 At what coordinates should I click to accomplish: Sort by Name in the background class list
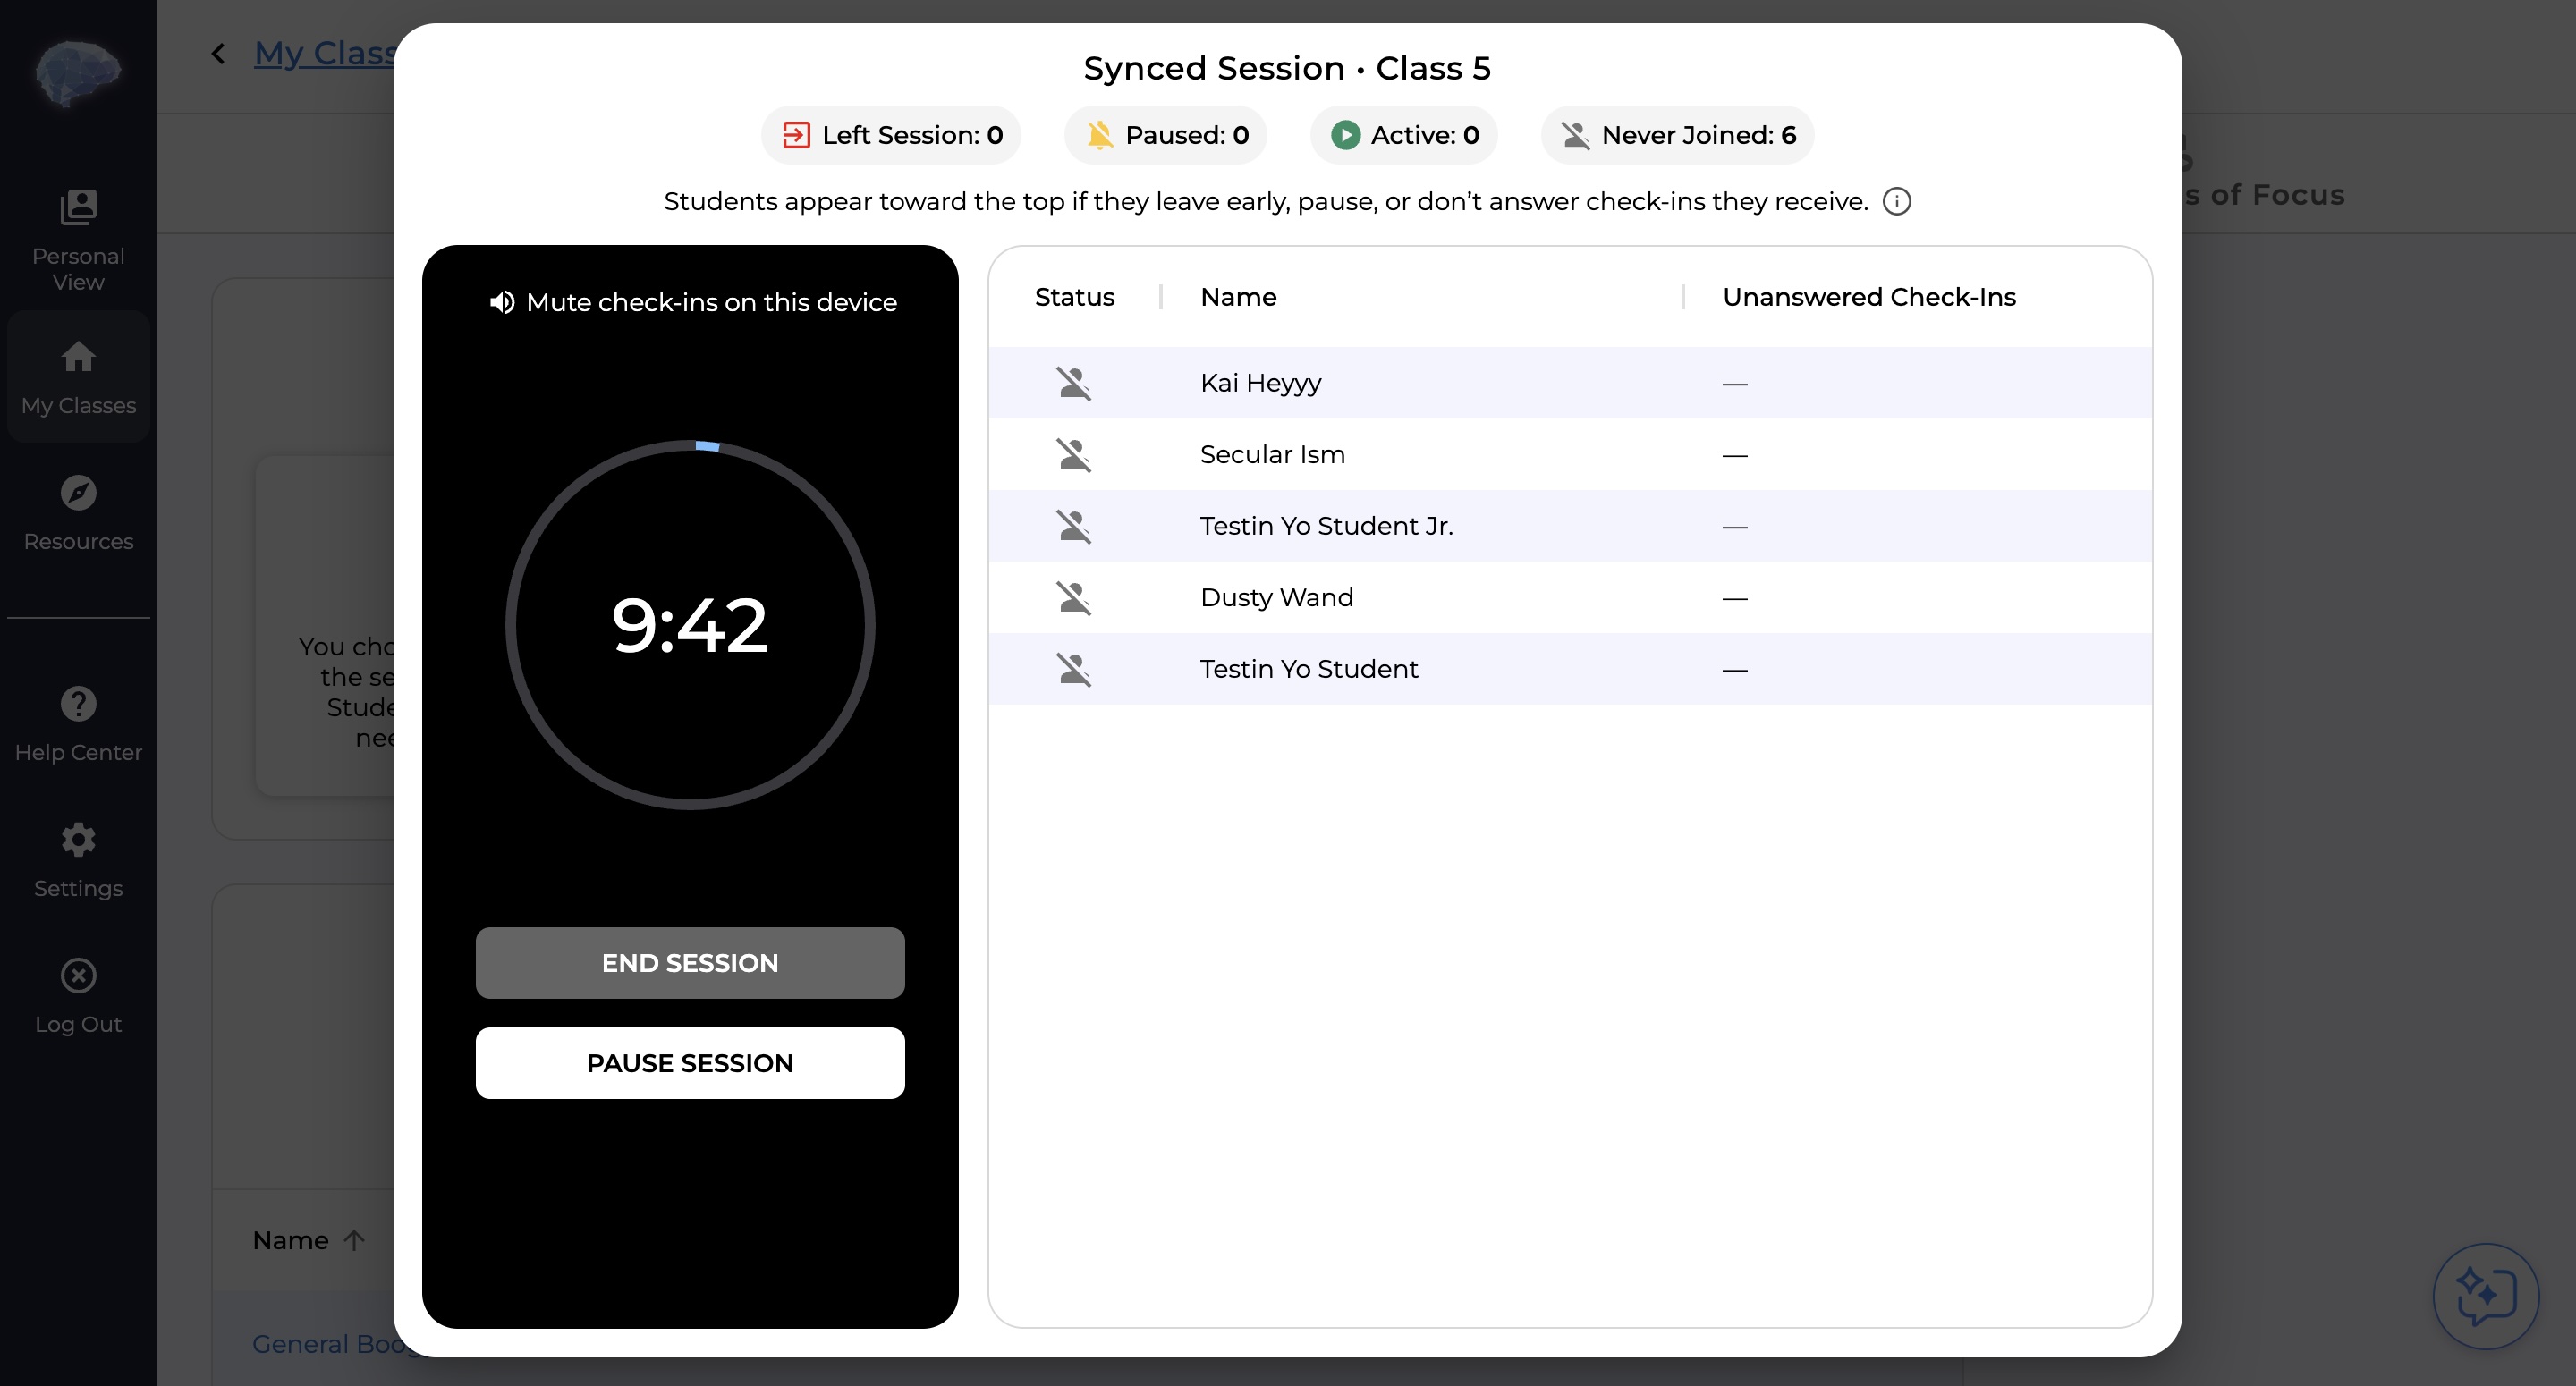coord(308,1240)
